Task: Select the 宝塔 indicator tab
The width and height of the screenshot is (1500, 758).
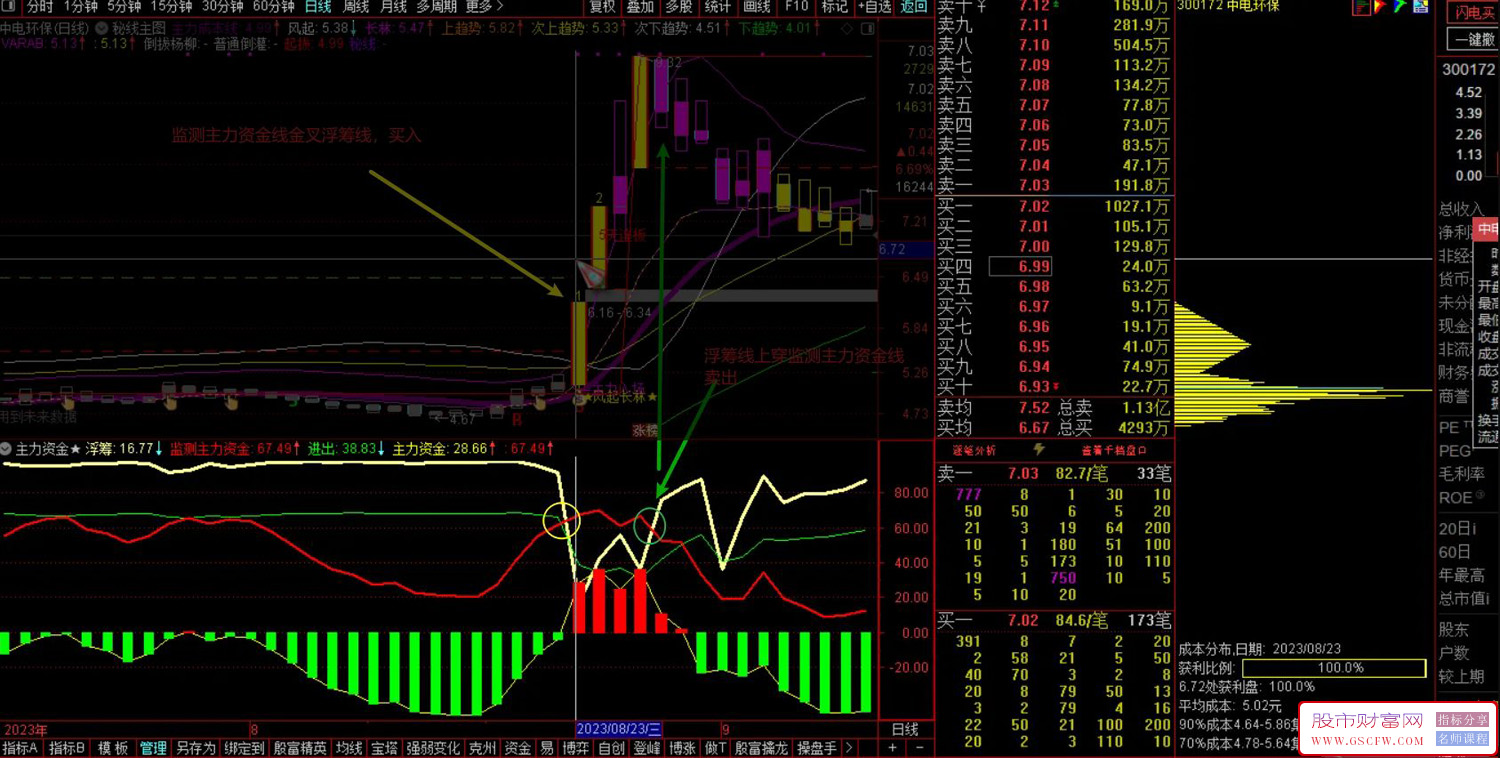Action: coord(385,748)
